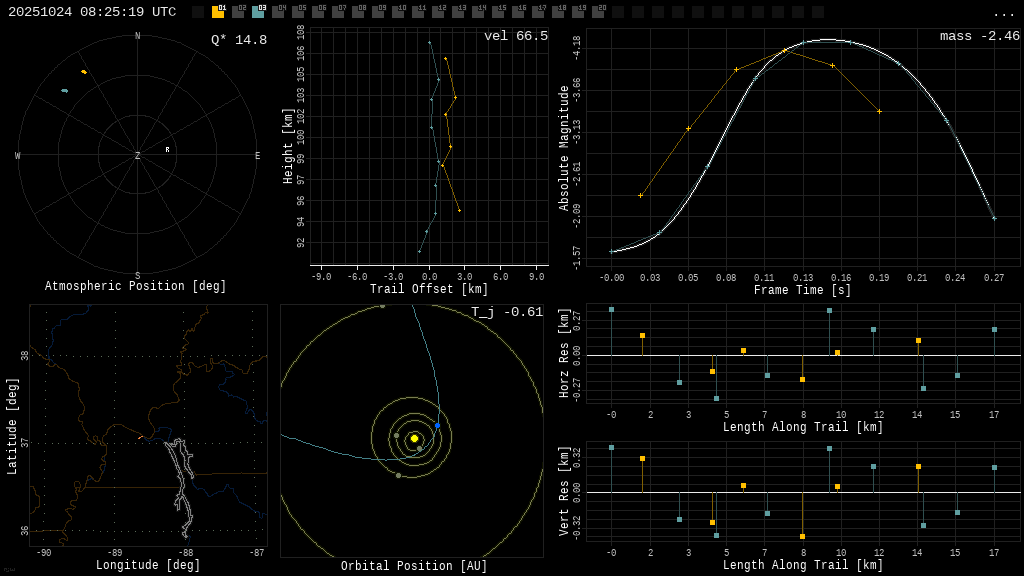Enable station box 02 in top bar

coord(238,12)
